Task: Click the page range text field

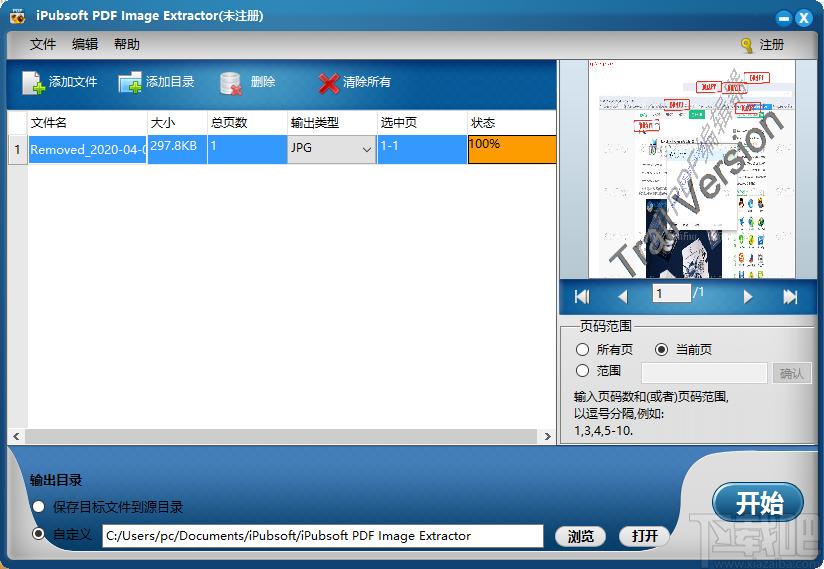Action: (704, 373)
